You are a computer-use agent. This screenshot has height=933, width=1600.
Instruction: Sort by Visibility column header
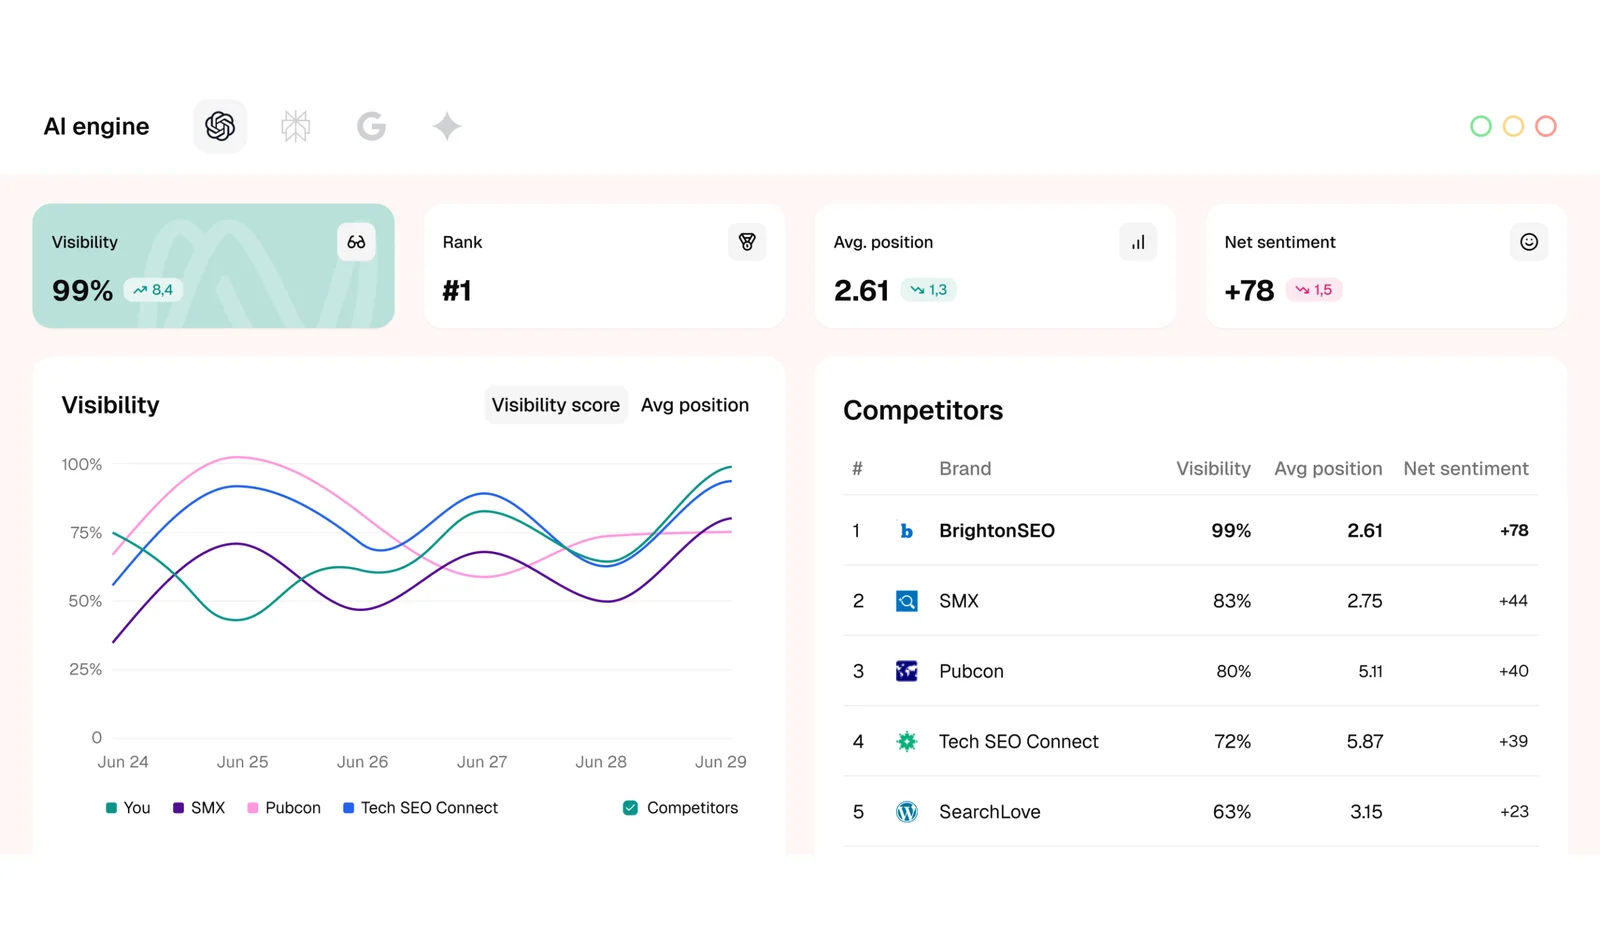click(1213, 469)
